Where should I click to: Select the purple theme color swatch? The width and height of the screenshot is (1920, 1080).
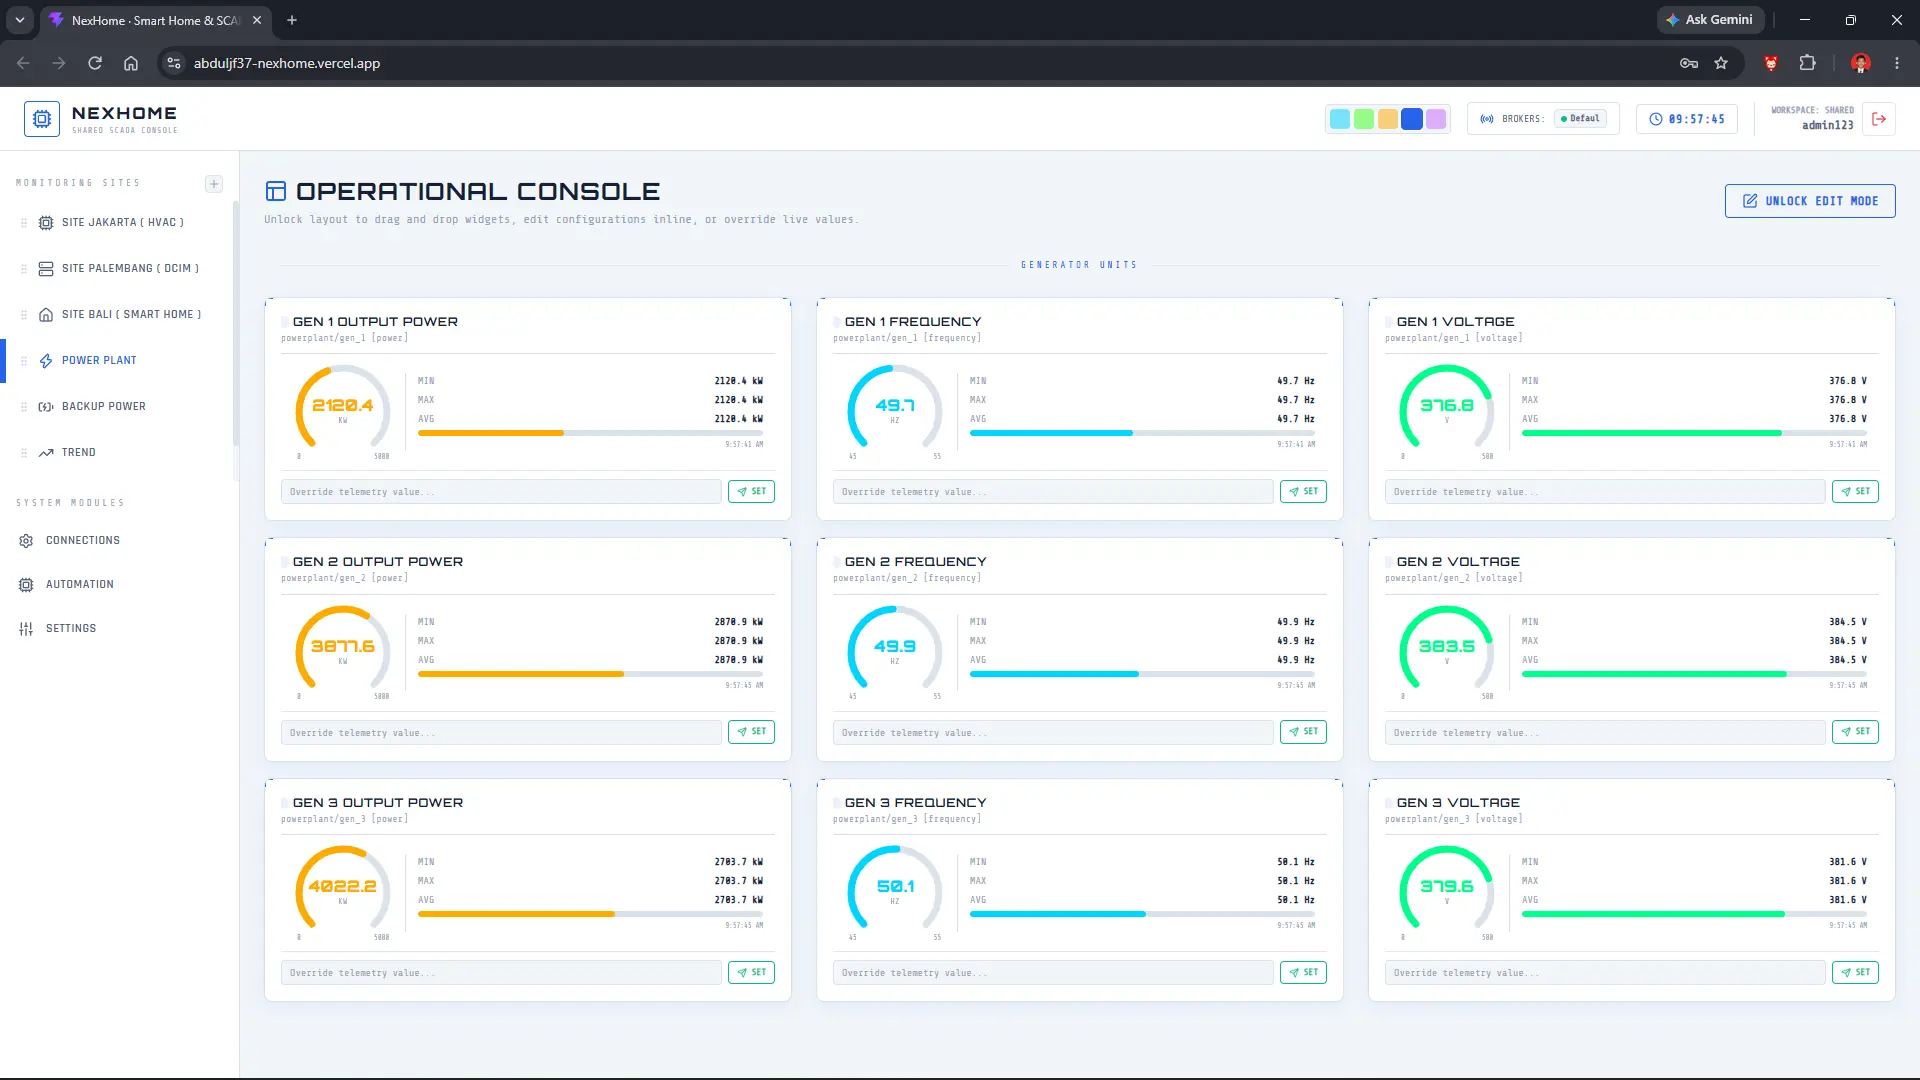[1436, 119]
